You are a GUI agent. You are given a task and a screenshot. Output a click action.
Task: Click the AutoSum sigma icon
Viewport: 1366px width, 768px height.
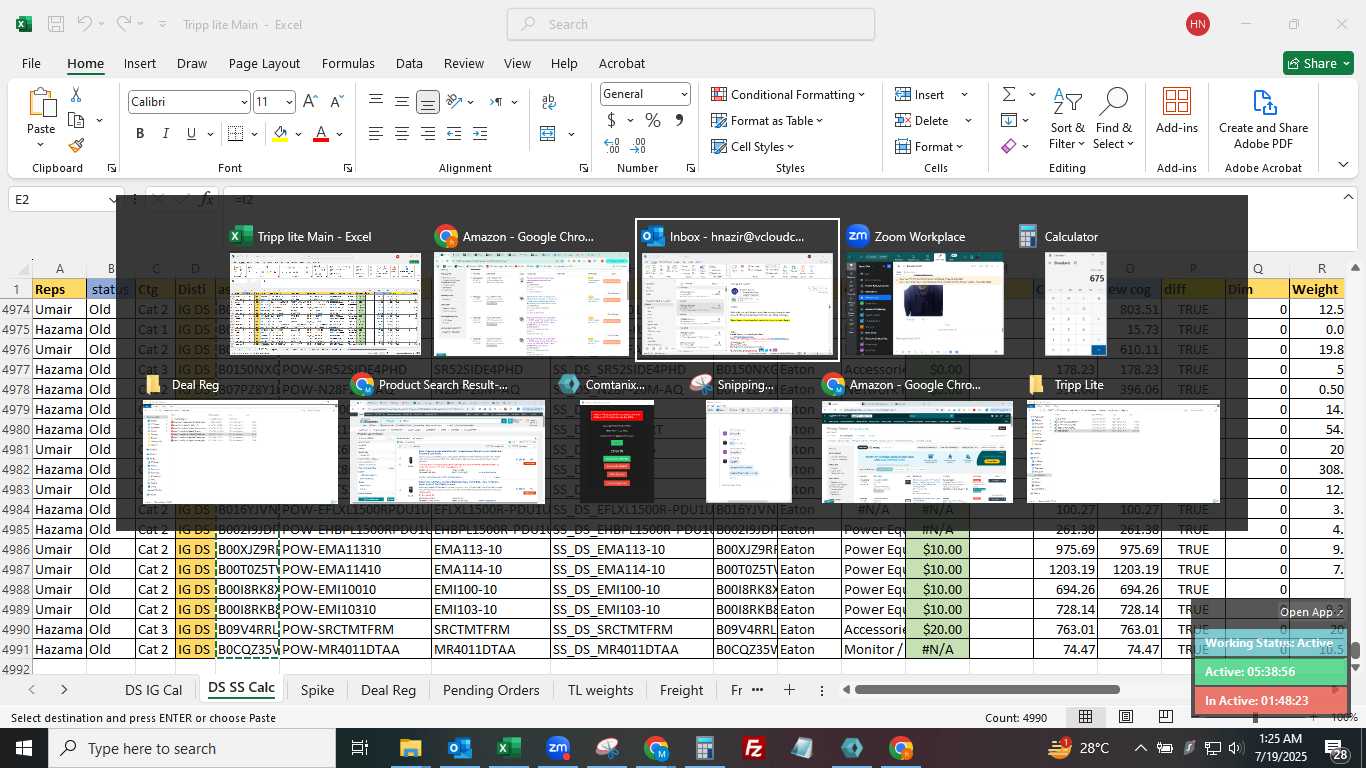coord(1009,94)
